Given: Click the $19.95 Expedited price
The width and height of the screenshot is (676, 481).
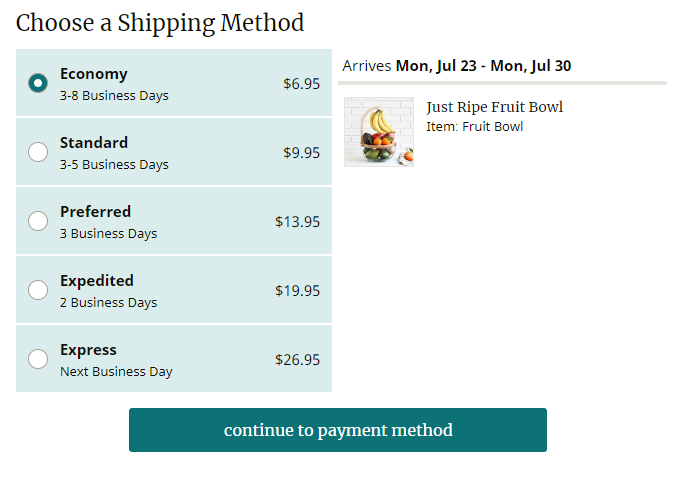Looking at the screenshot, I should click(297, 290).
